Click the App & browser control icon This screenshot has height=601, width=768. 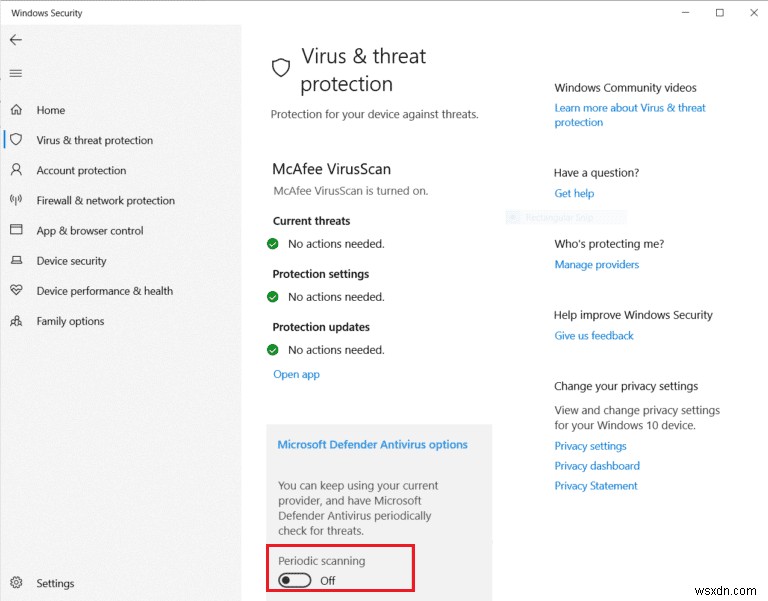tap(16, 230)
